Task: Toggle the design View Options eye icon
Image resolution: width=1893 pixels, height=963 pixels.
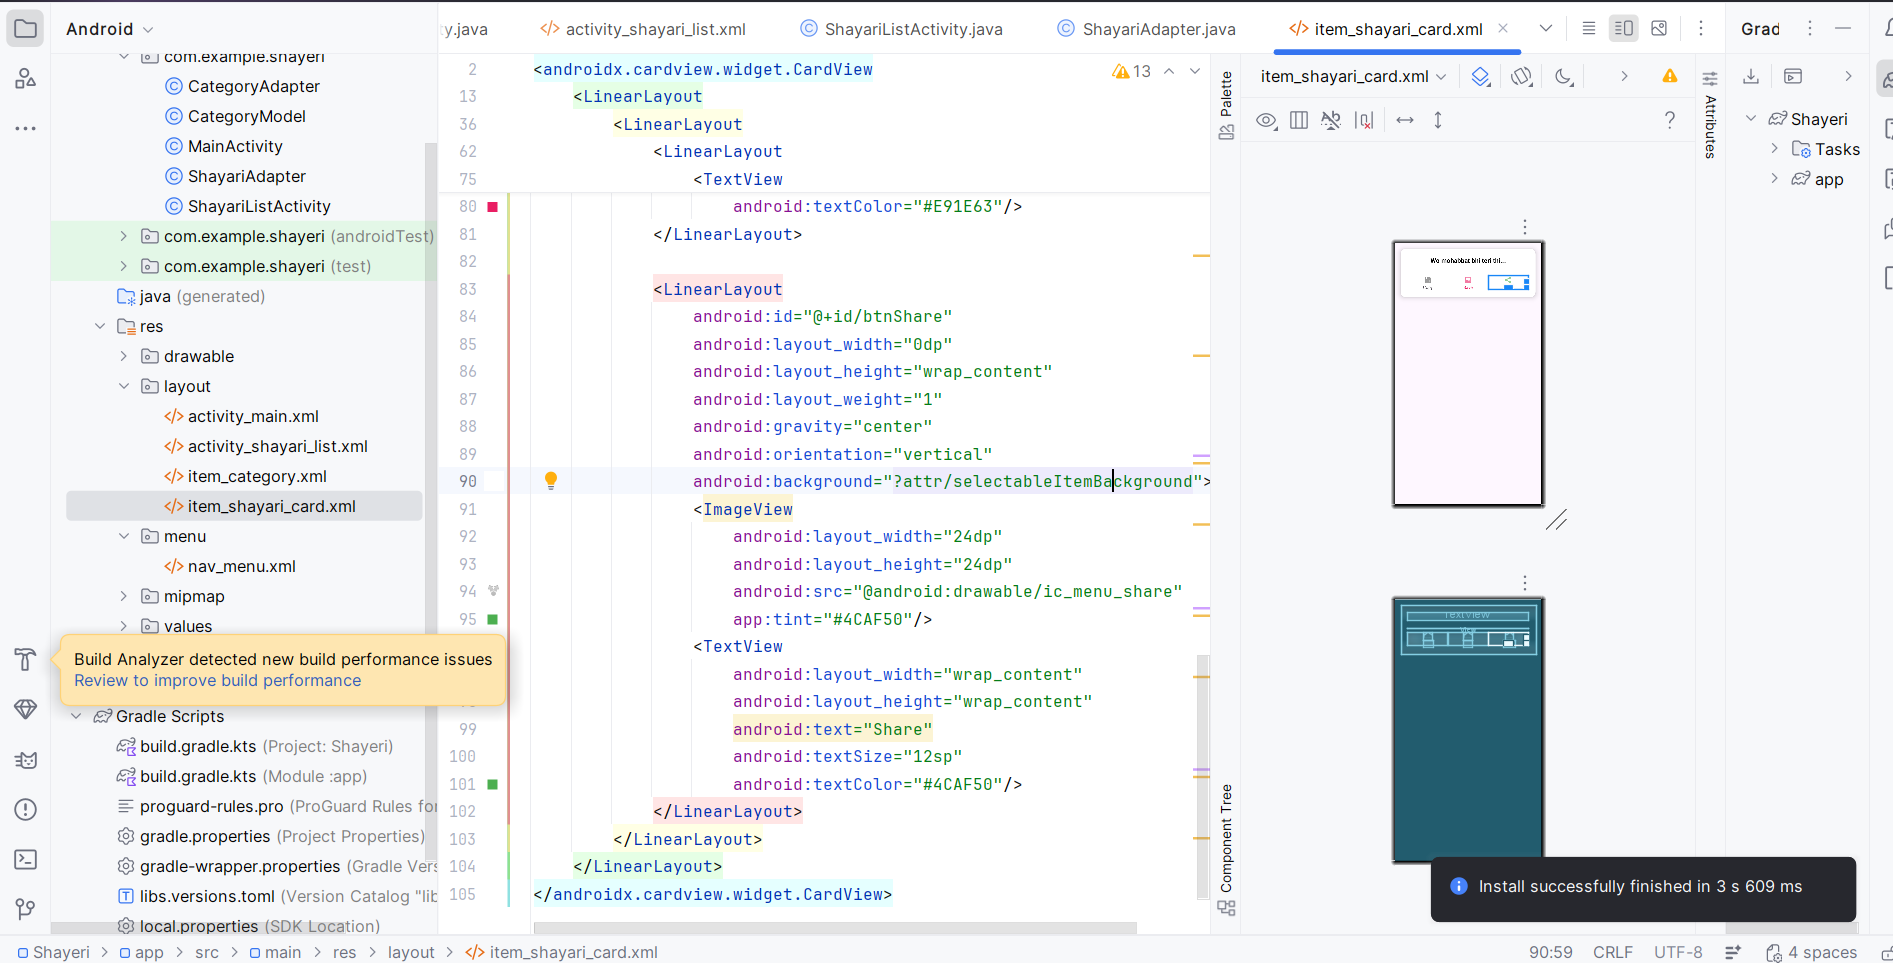Action: 1266,120
